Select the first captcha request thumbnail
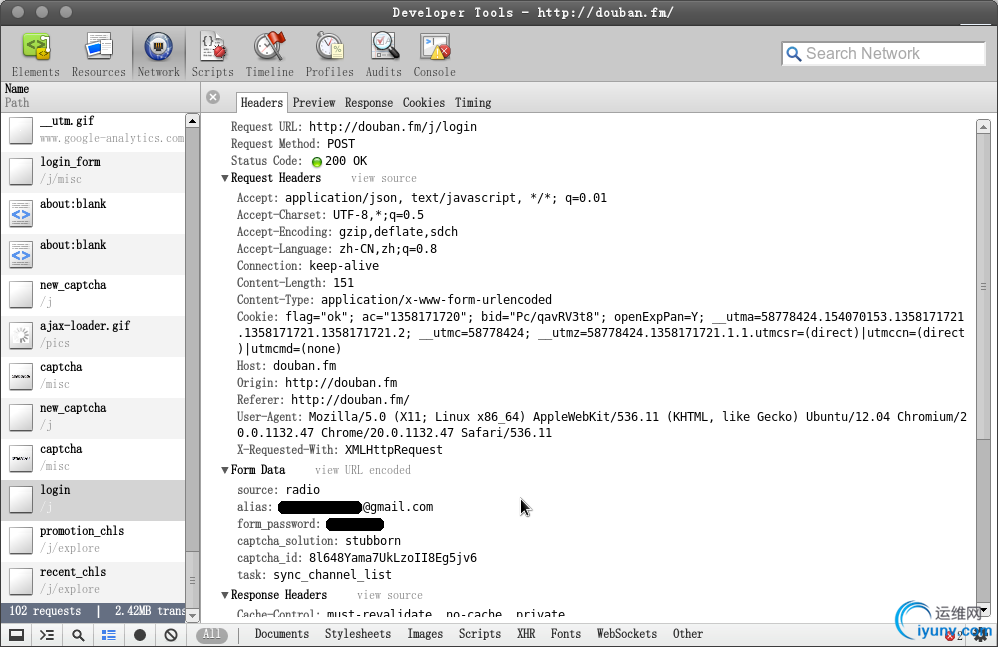 click(x=21, y=377)
